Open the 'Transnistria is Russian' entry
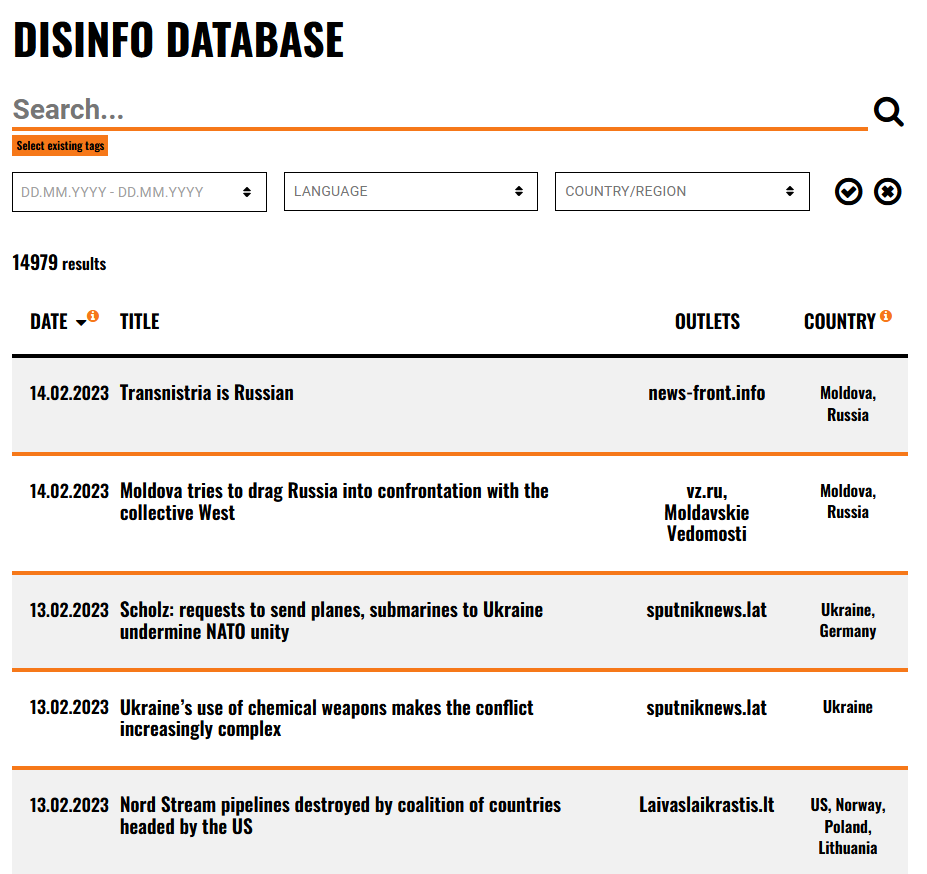Viewport: 927px width, 874px height. point(206,393)
